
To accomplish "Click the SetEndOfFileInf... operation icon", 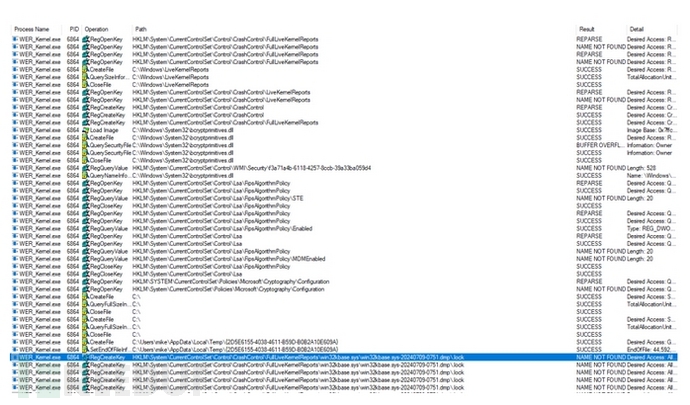I will [x=85, y=350].
